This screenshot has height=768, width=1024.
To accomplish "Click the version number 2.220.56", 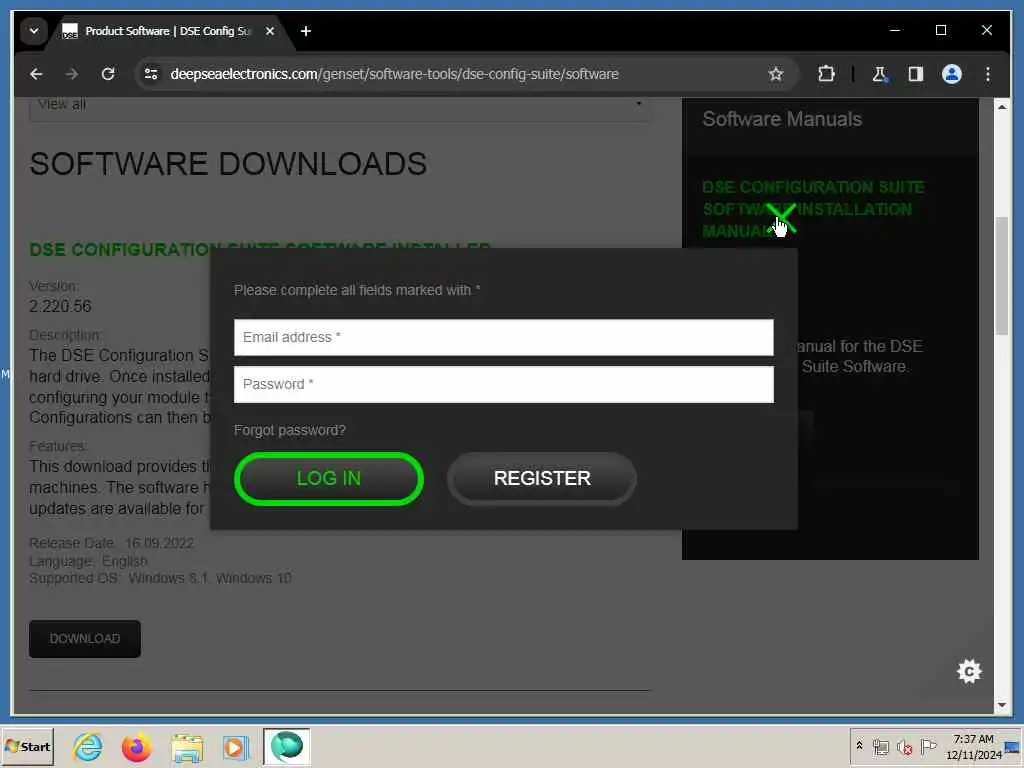I will (60, 306).
